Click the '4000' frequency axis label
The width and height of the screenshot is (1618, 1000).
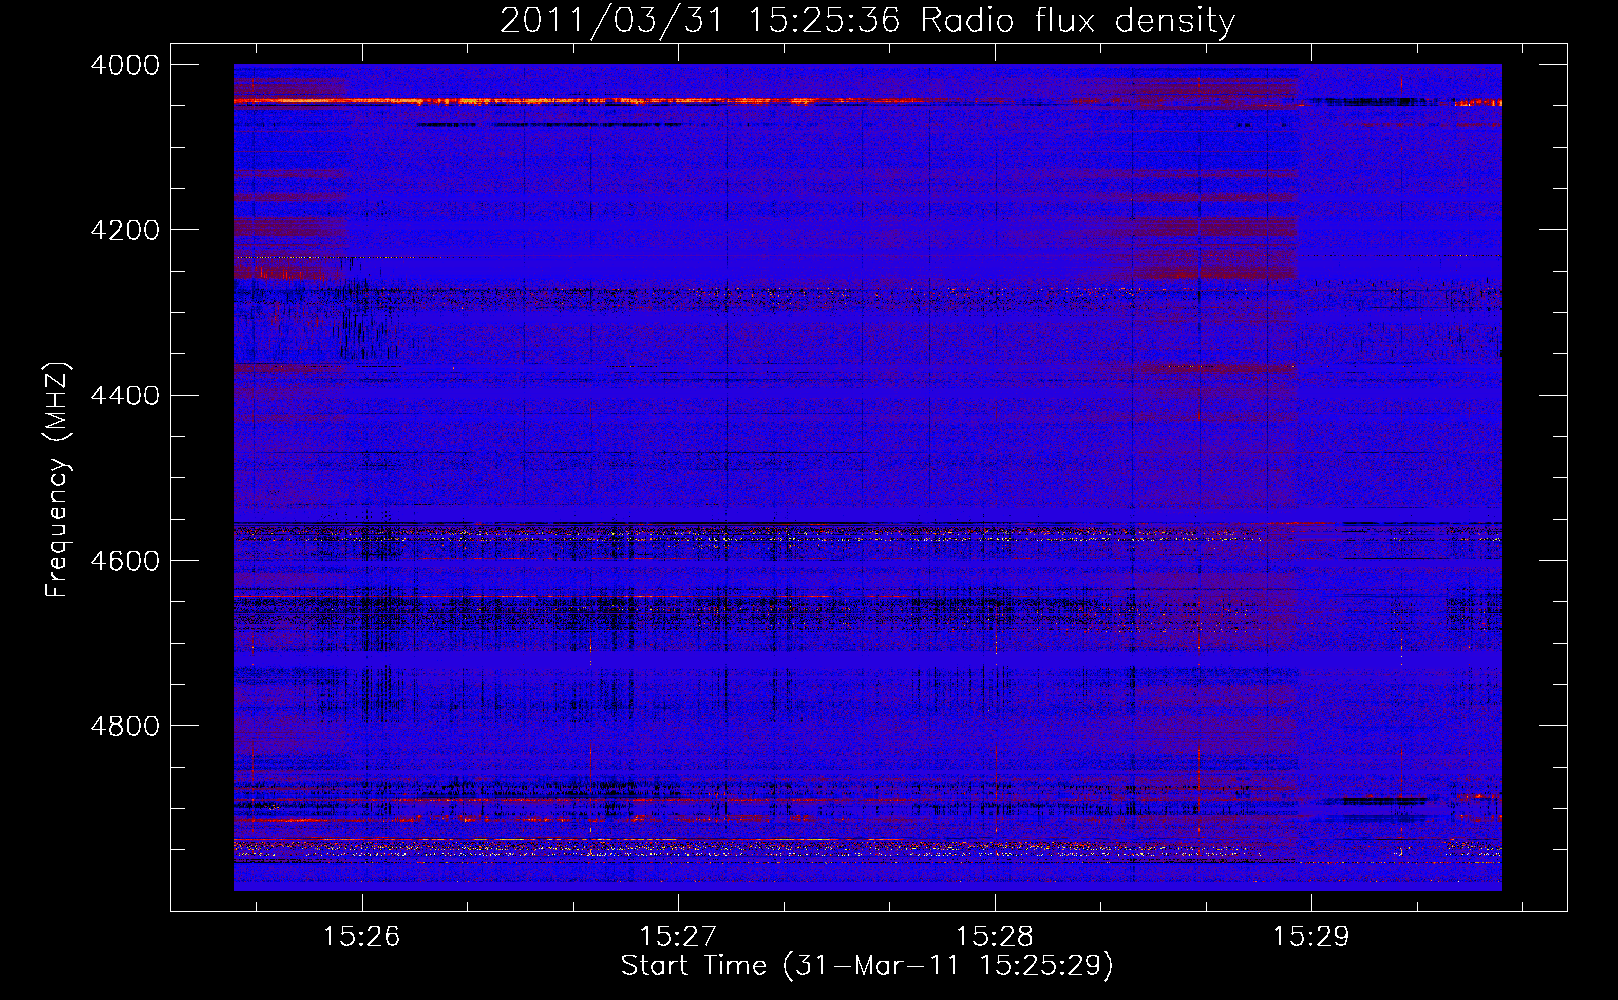[x=125, y=65]
